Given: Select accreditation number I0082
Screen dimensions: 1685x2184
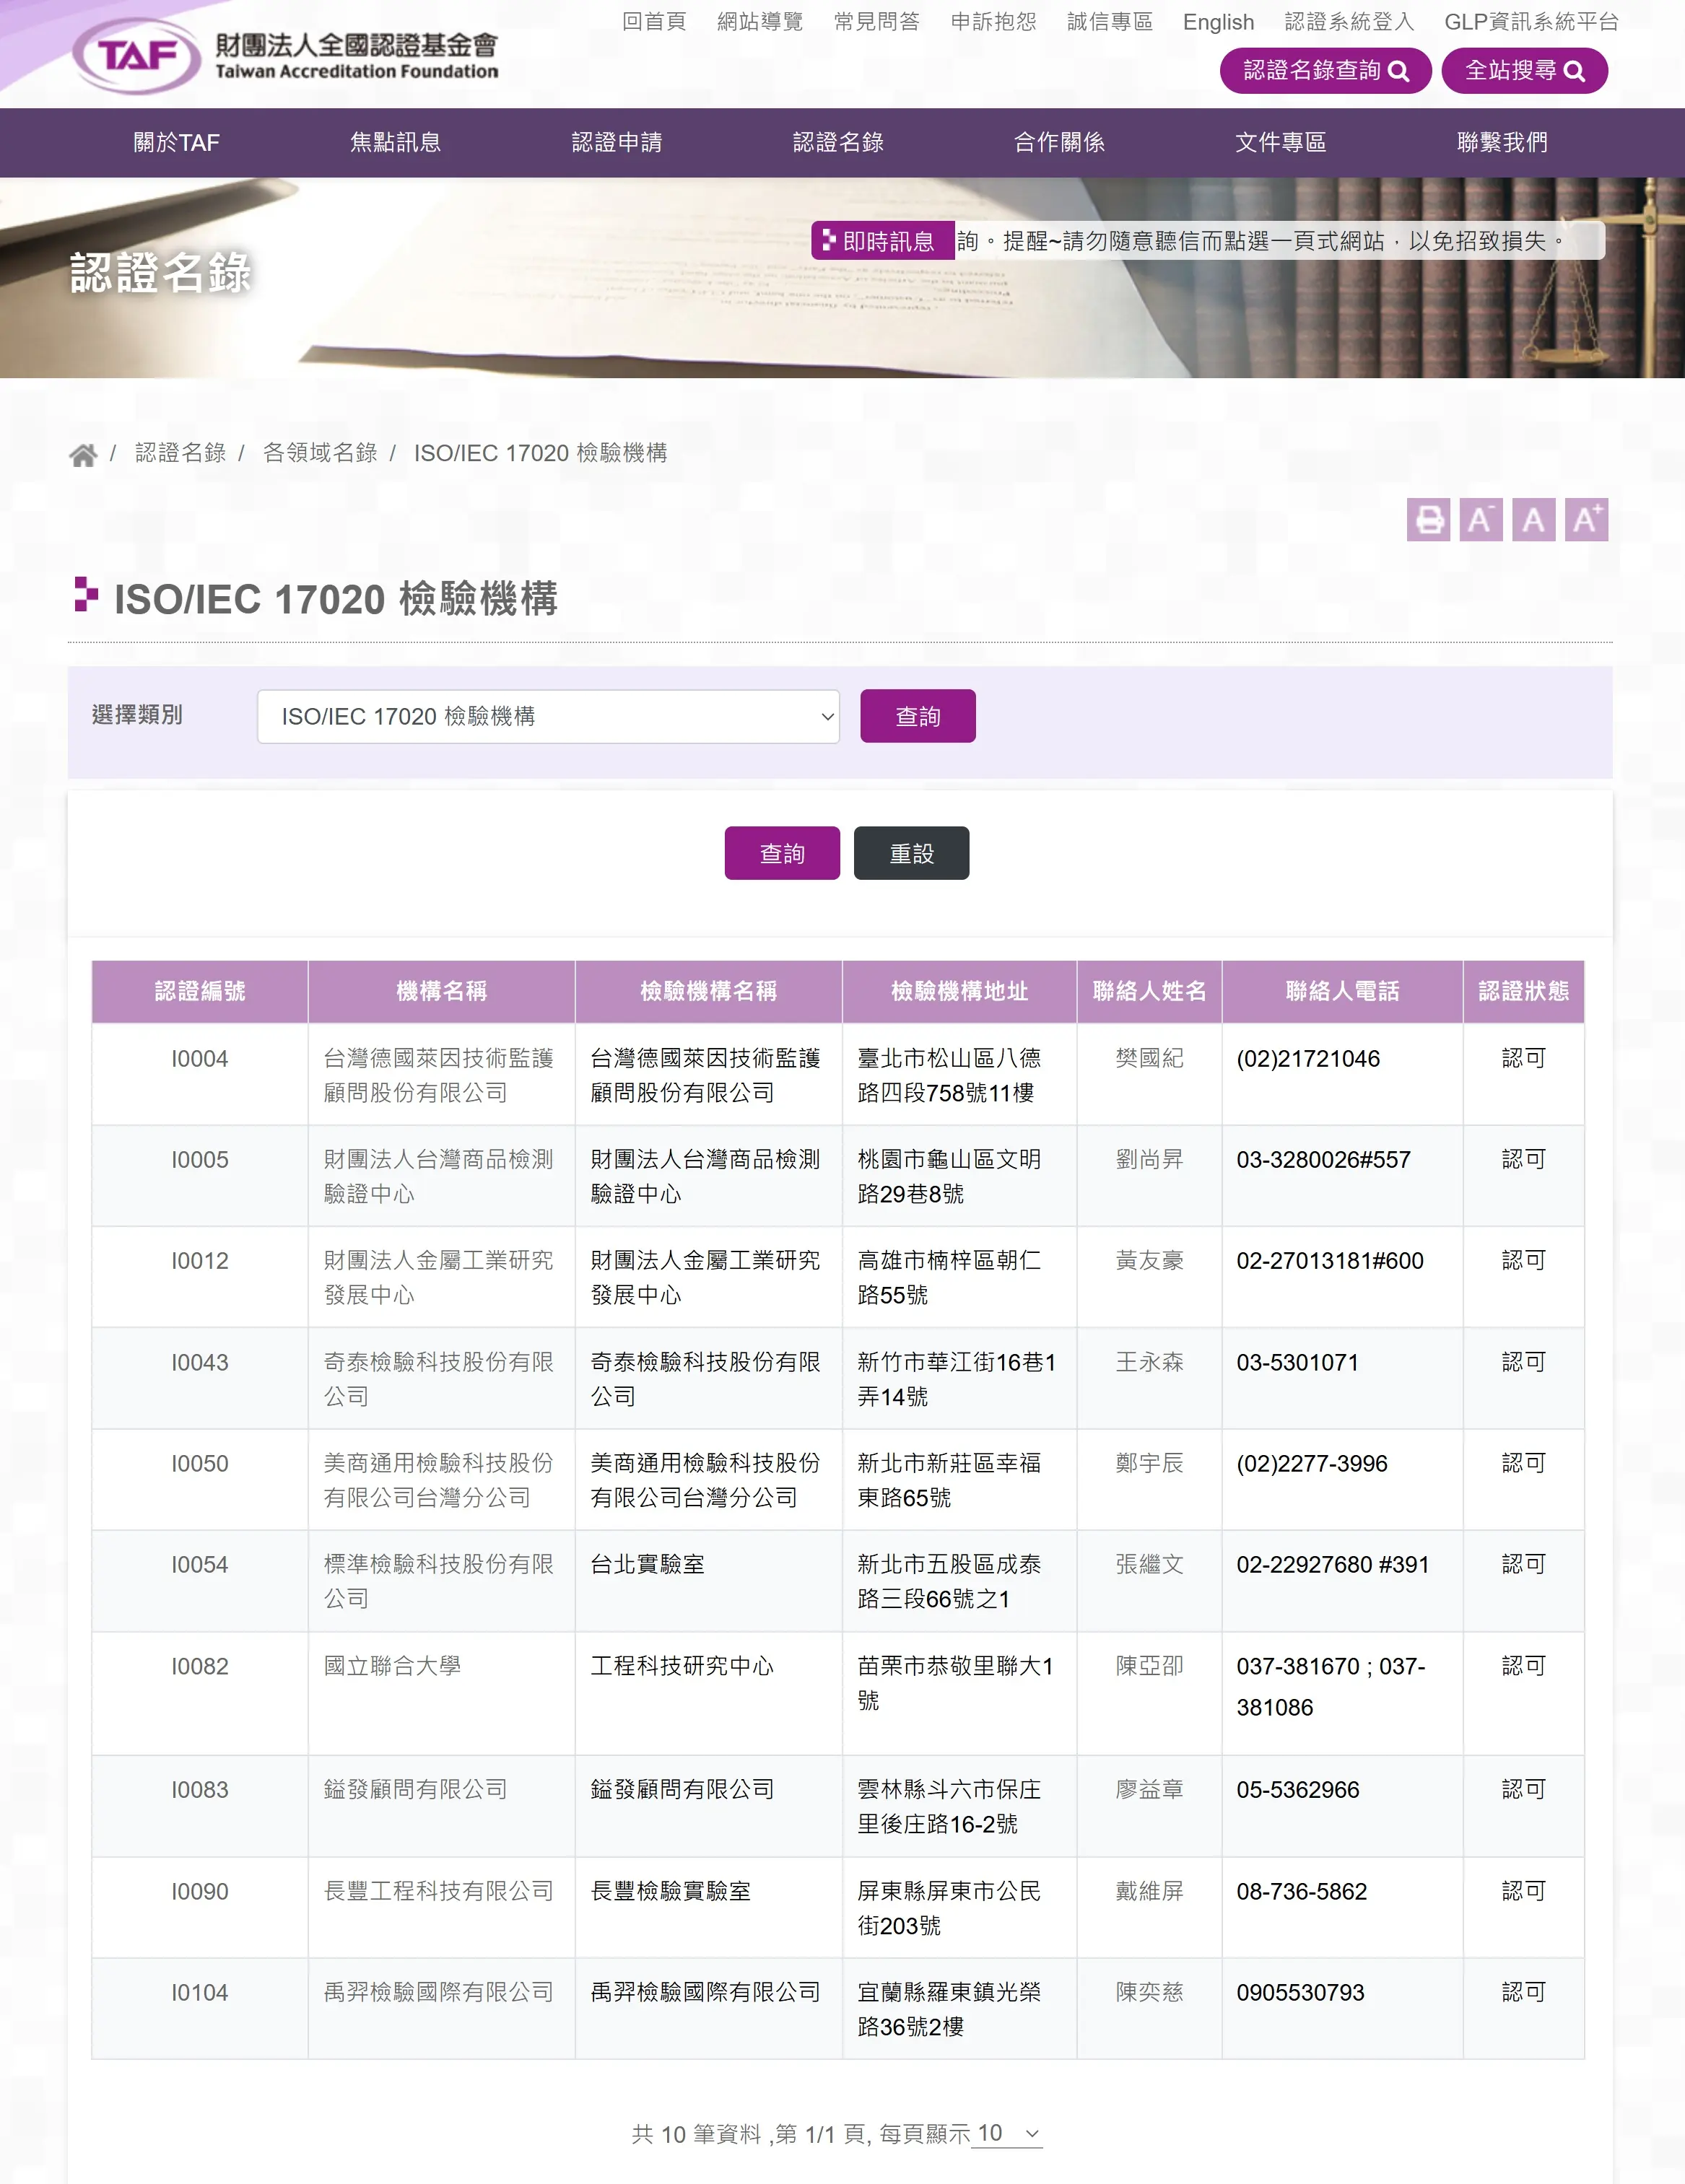Looking at the screenshot, I should 200,1667.
